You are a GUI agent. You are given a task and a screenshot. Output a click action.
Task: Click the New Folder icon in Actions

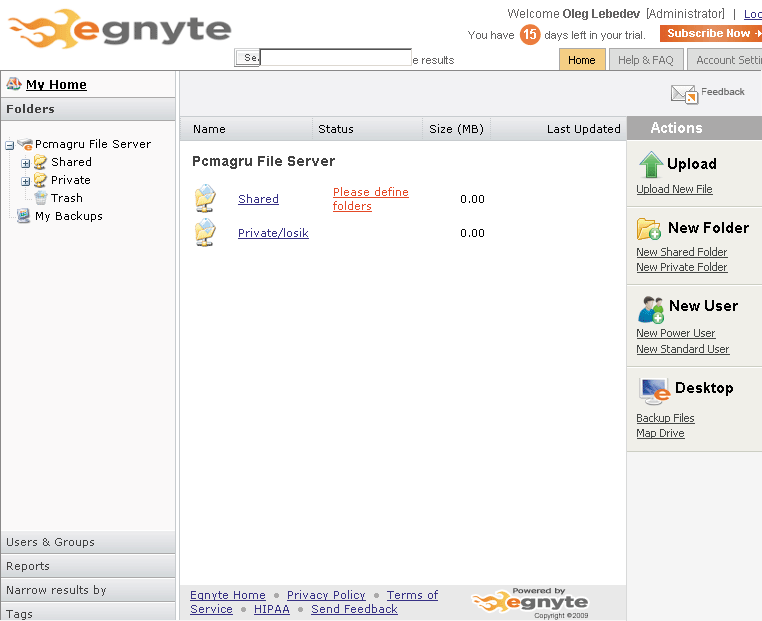(649, 229)
